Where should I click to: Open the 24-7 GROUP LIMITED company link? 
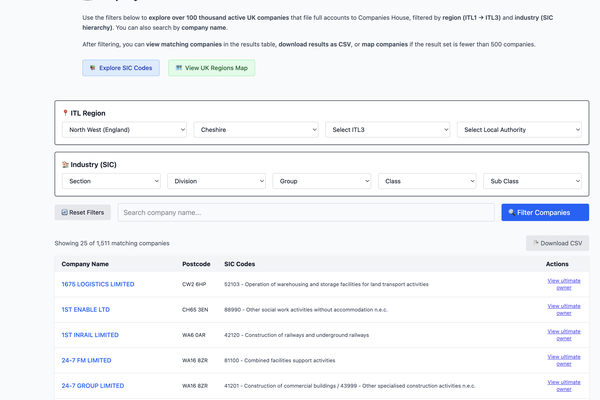pyautogui.click(x=93, y=385)
